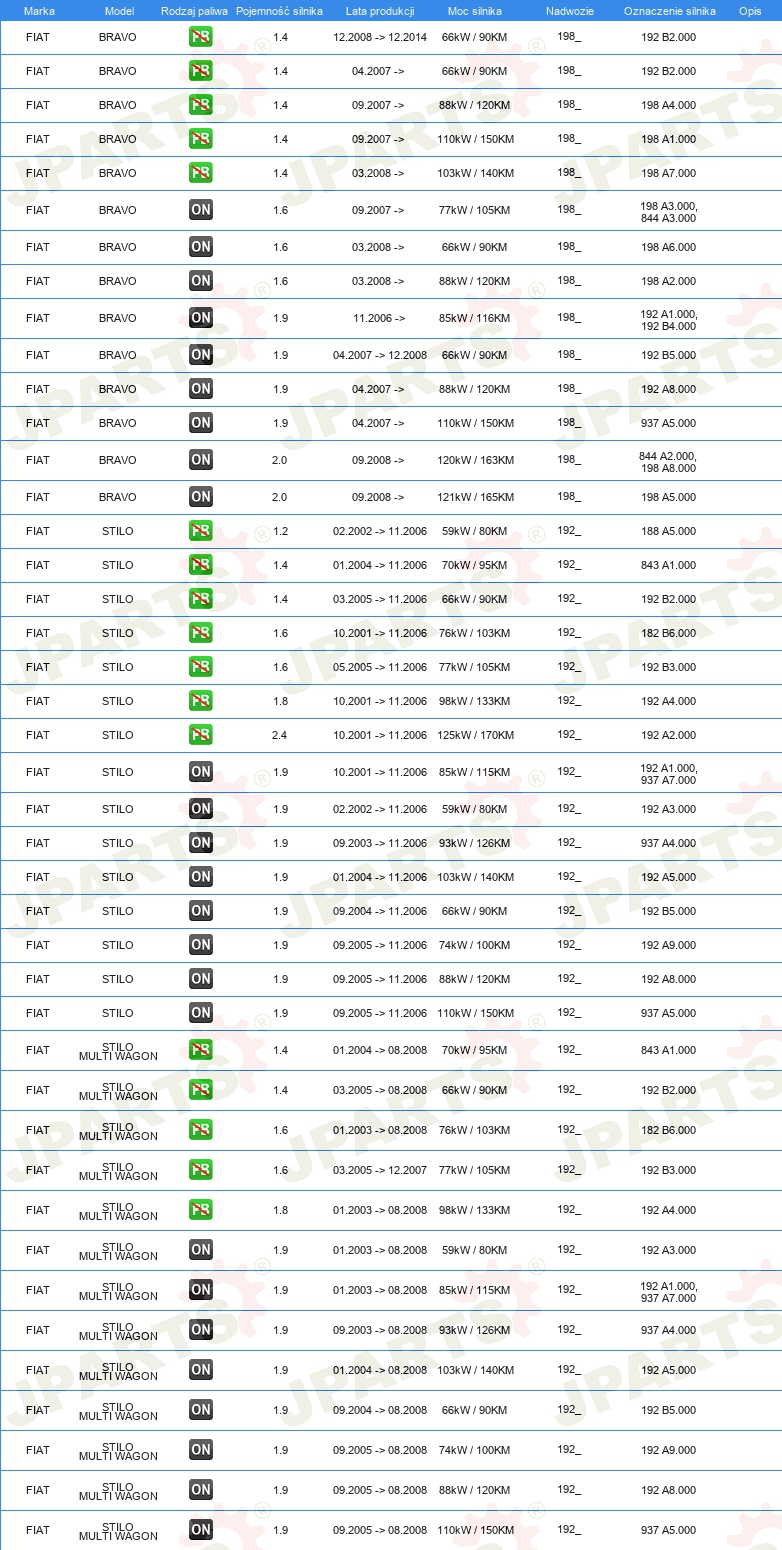Click petrol icon in Stilo Multi Wagon 843 A1.000 row
This screenshot has height=1550, width=782.
coord(201,1050)
